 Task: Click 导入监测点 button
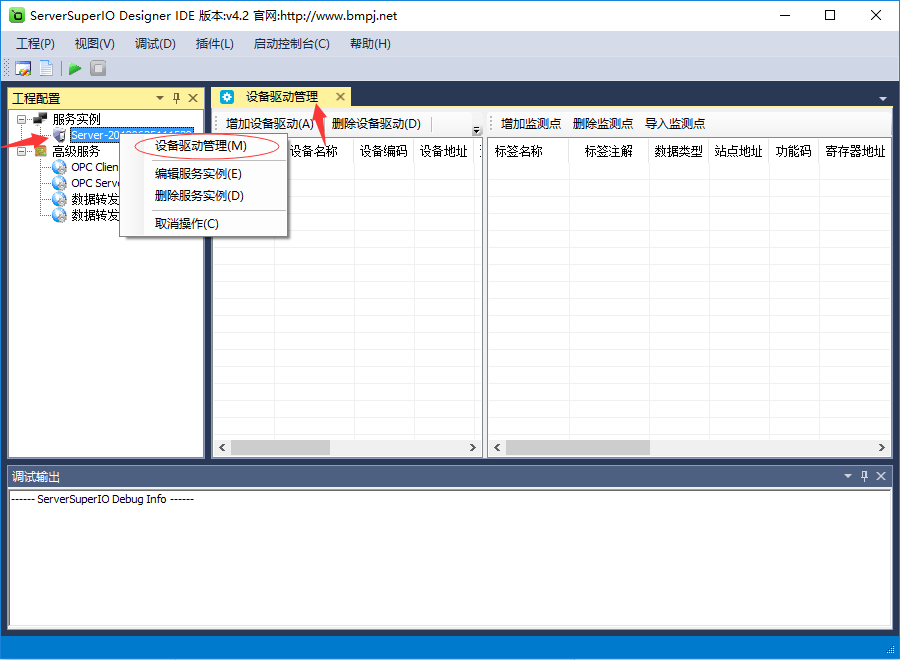coord(675,124)
